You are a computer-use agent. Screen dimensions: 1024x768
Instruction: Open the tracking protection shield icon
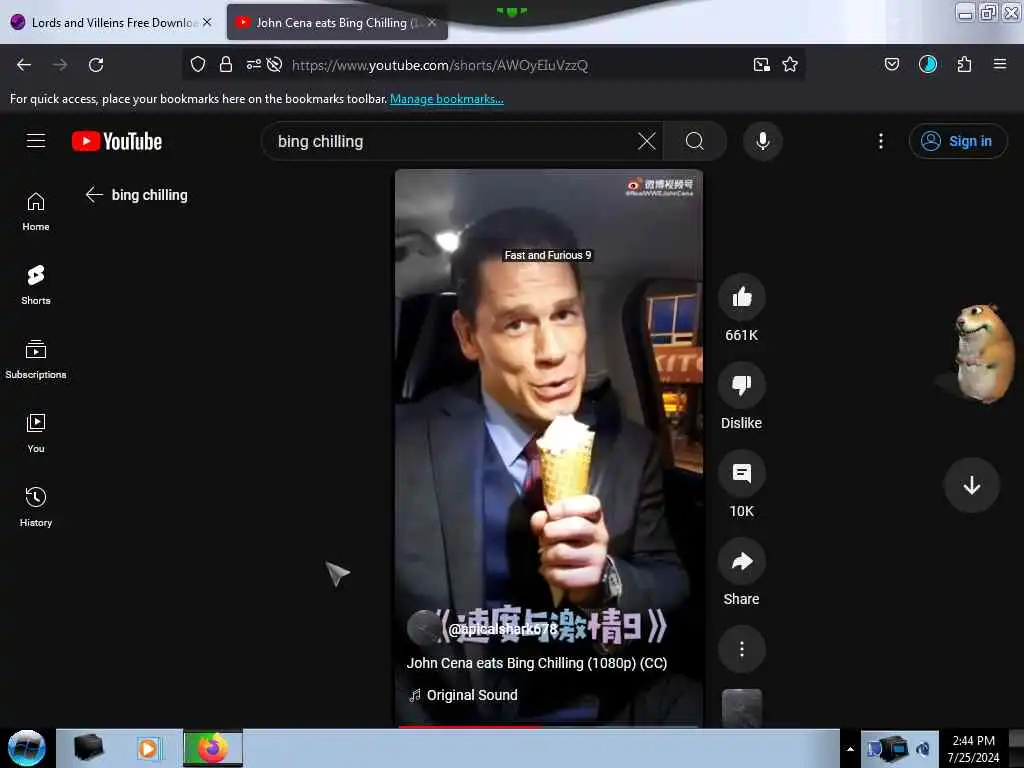pos(198,64)
